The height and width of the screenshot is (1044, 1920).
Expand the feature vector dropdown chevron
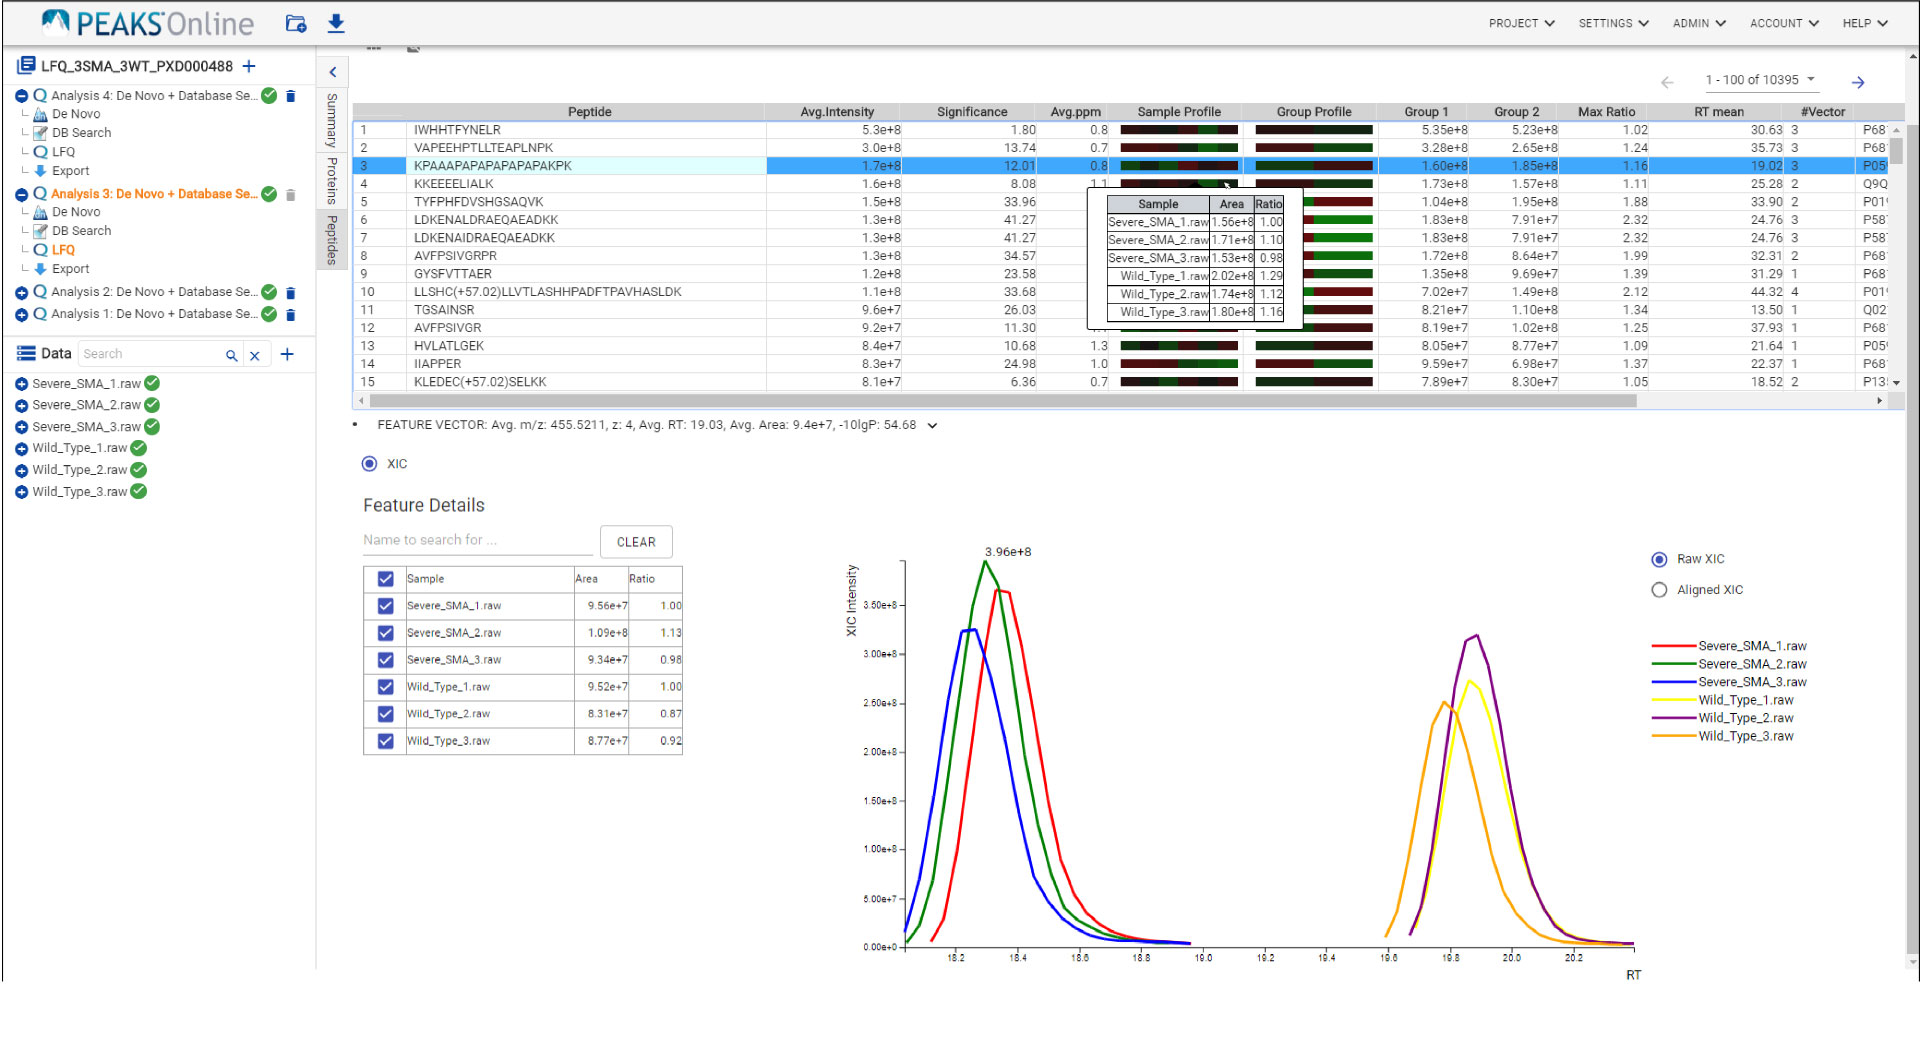coord(932,426)
